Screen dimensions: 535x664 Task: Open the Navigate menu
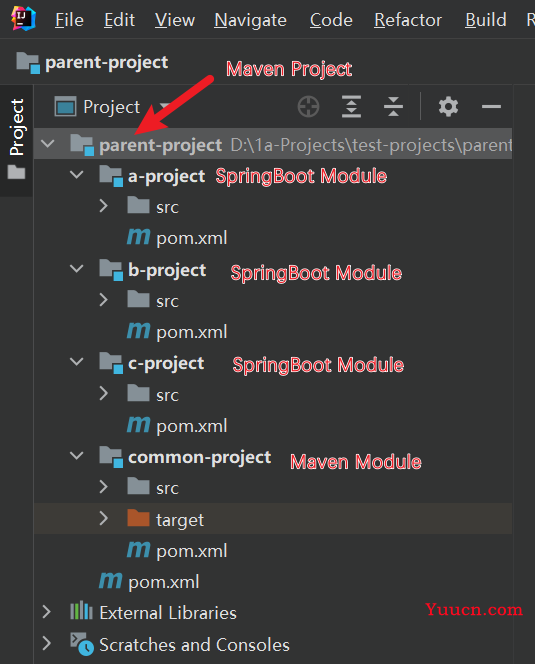tap(250, 20)
